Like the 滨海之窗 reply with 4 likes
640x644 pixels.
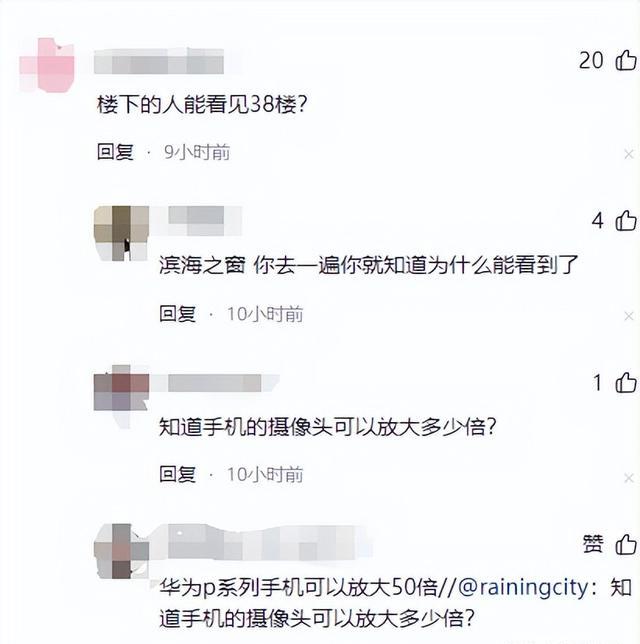[626, 221]
